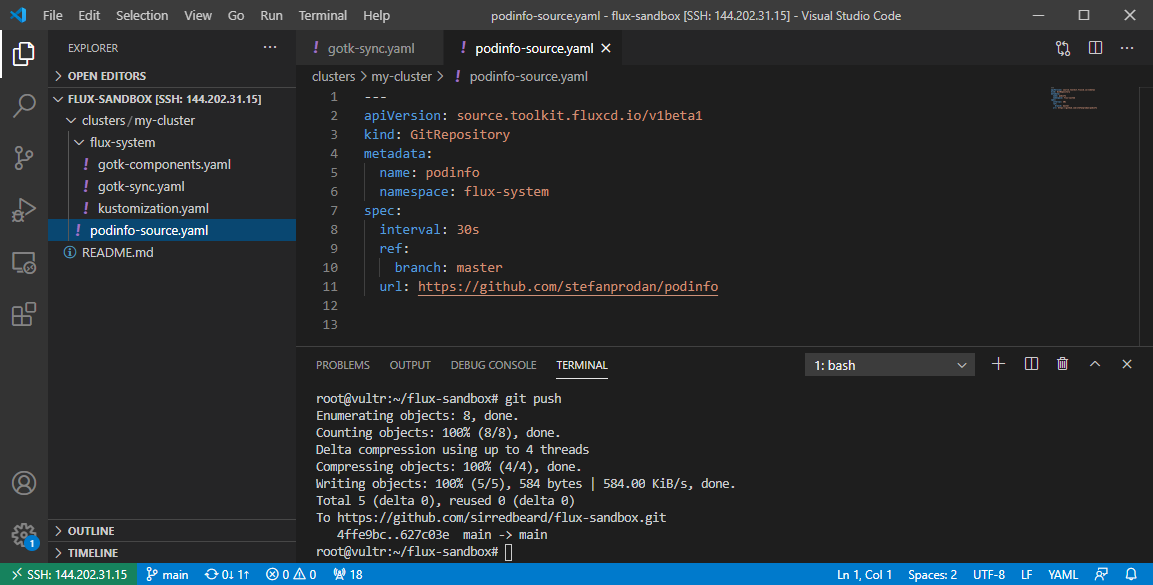The height and width of the screenshot is (585, 1153).
Task: Click the podinfo-source.yaml breadcrumb
Action: [521, 76]
